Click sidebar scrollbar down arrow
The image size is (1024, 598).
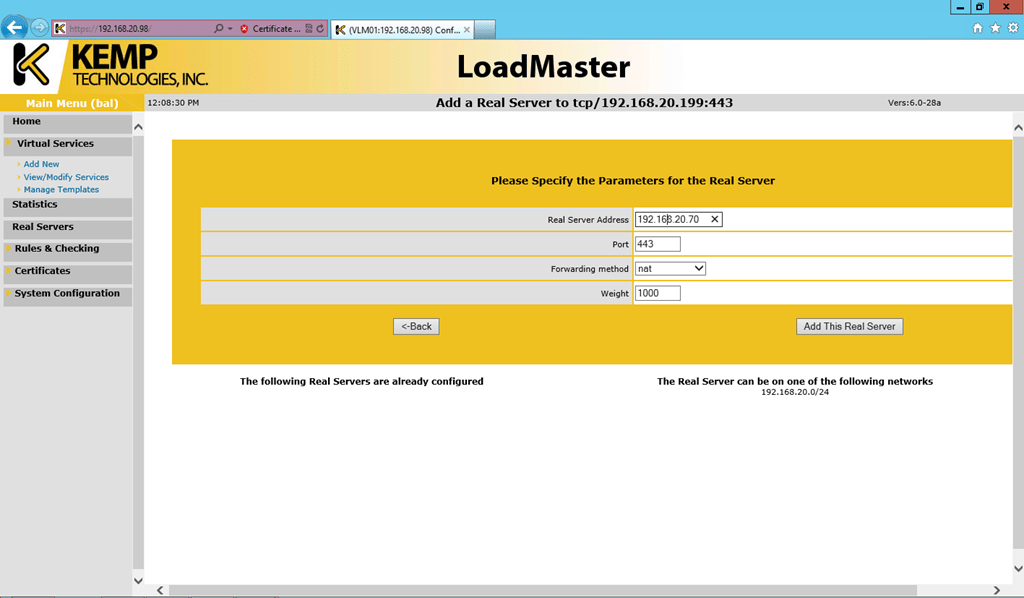pyautogui.click(x=138, y=580)
